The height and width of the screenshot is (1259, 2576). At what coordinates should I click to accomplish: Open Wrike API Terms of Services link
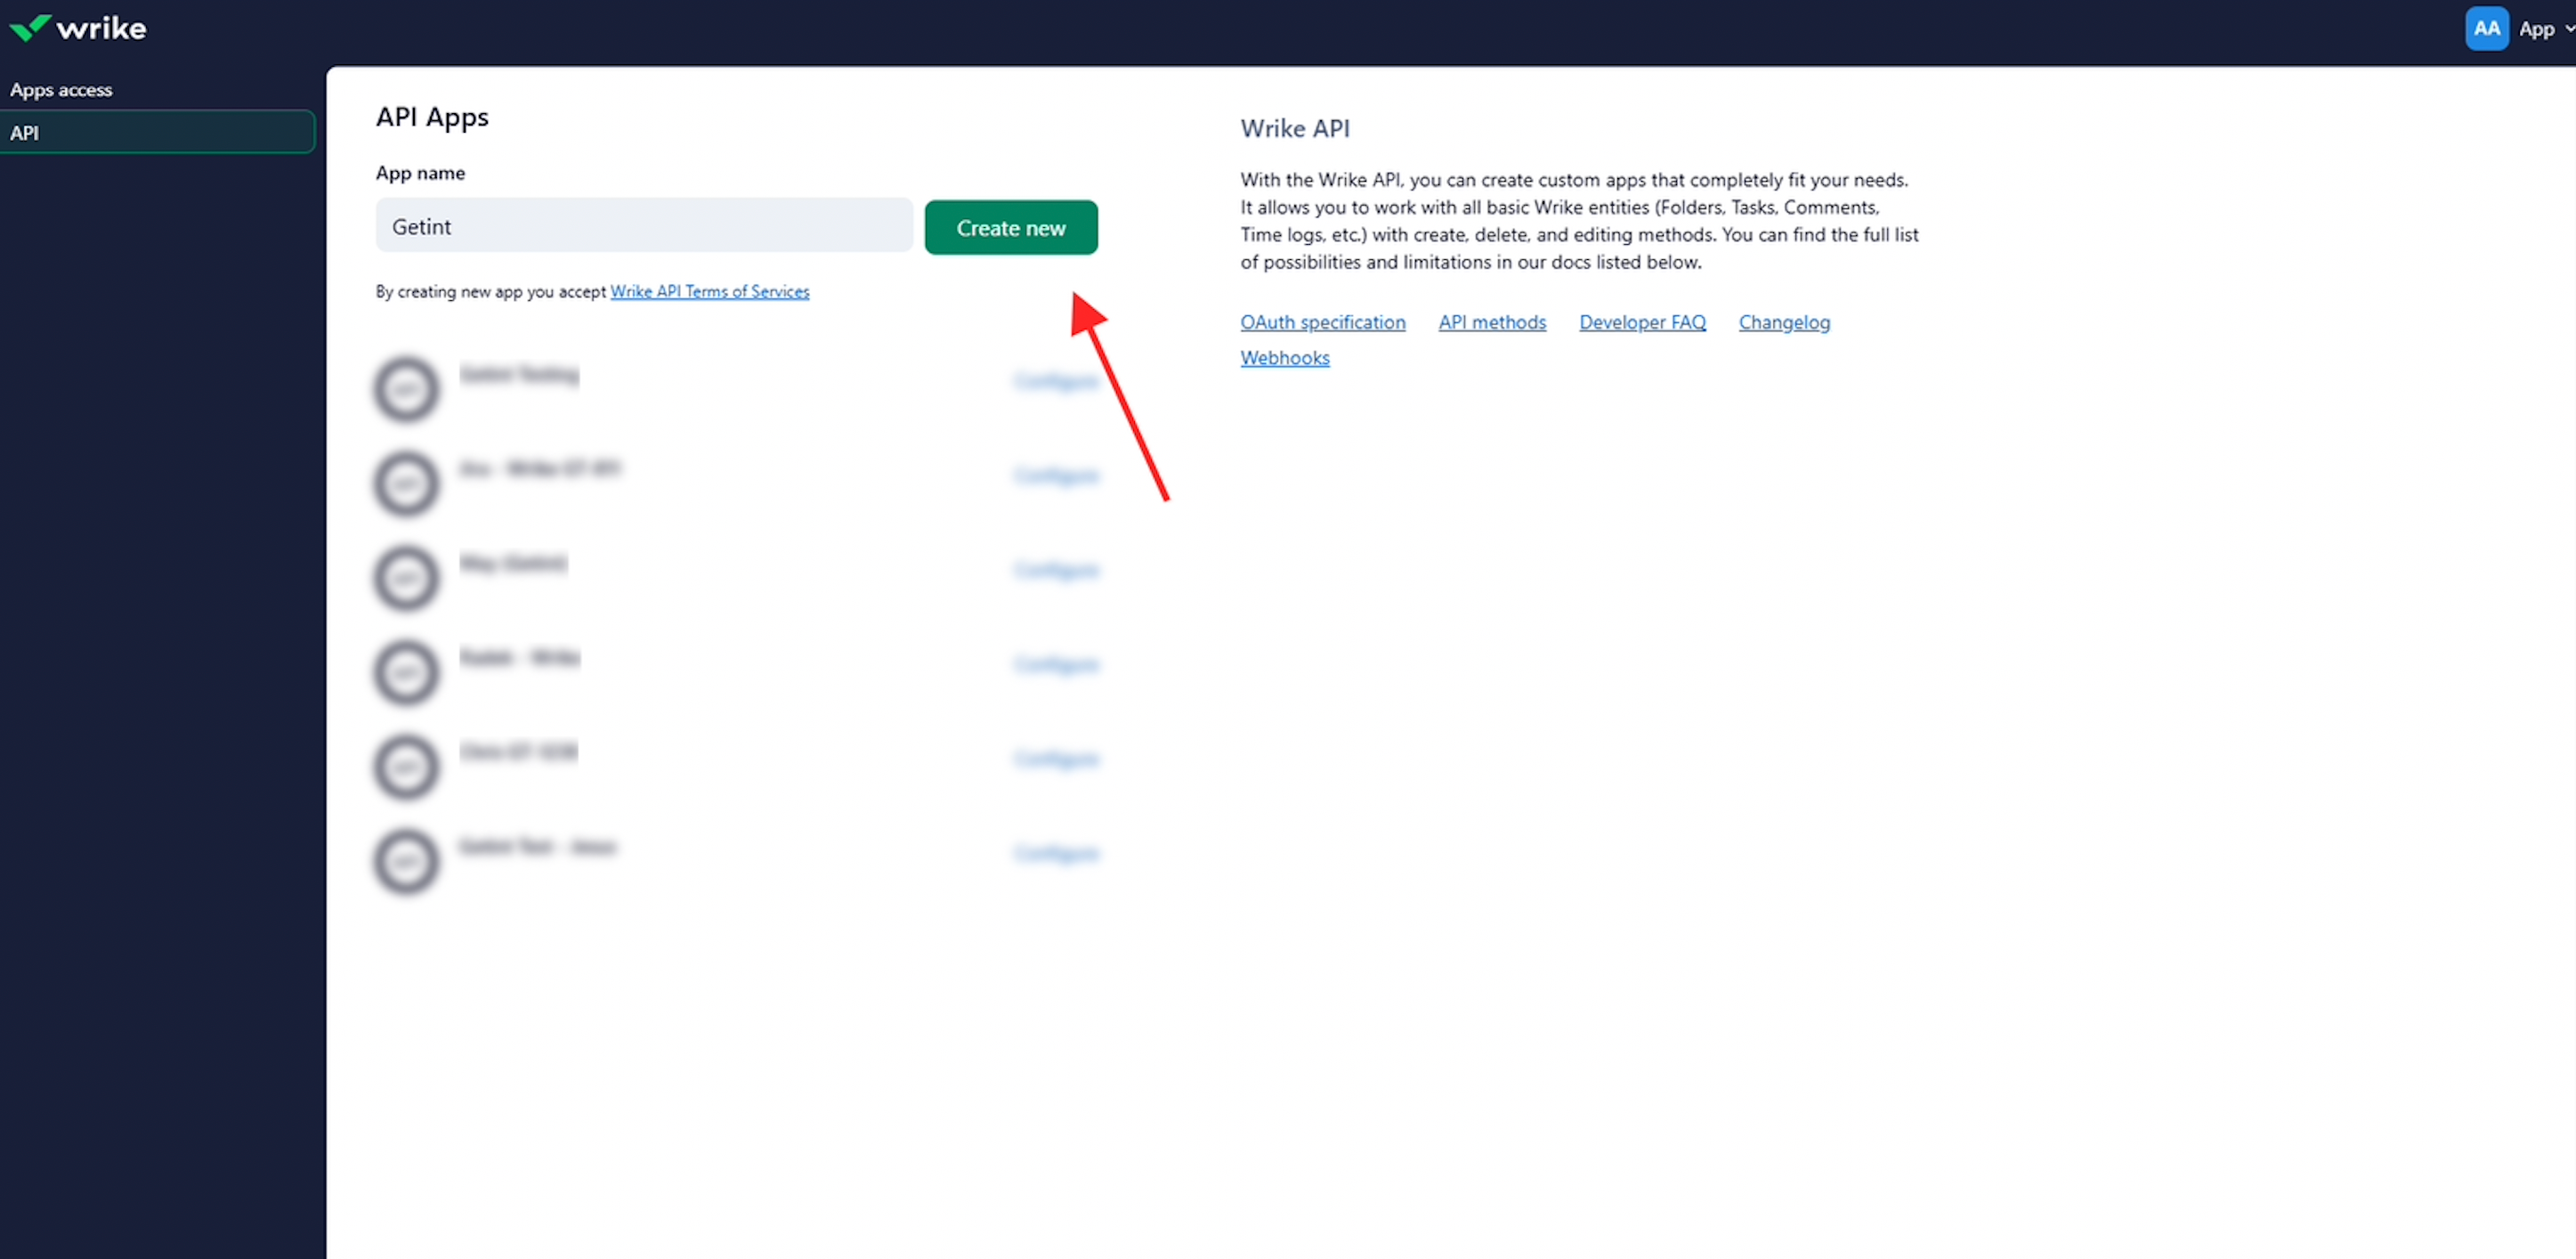point(709,291)
